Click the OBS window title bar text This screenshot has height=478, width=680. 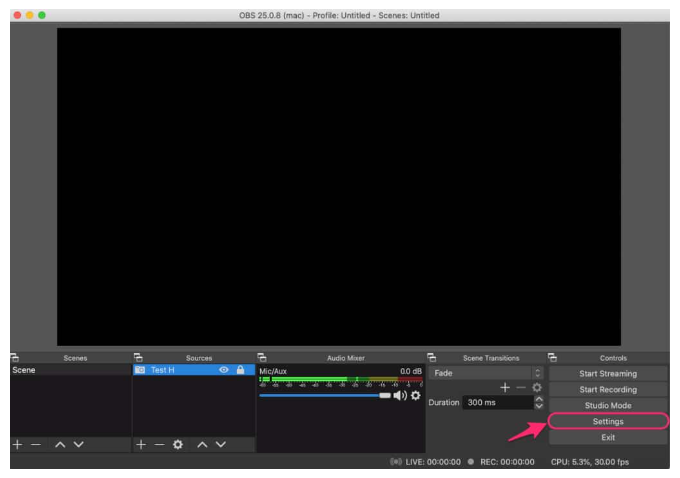pos(339,15)
